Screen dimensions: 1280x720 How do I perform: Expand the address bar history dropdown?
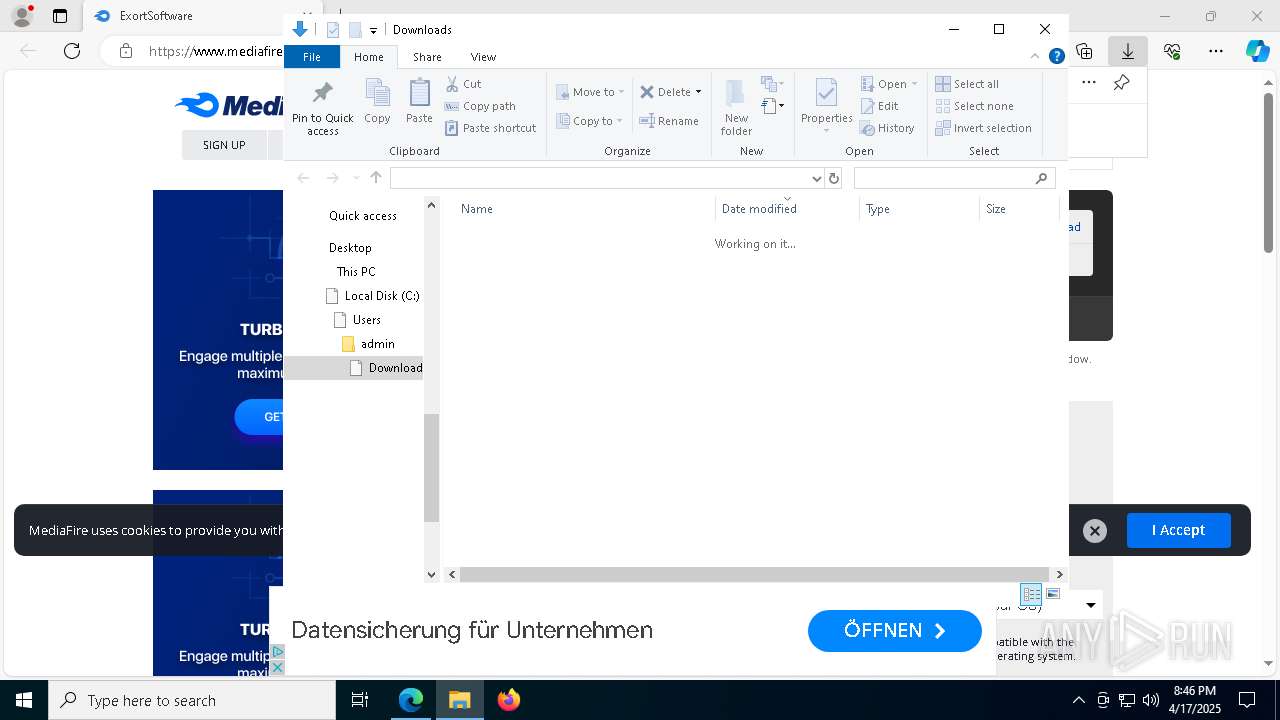coord(816,178)
